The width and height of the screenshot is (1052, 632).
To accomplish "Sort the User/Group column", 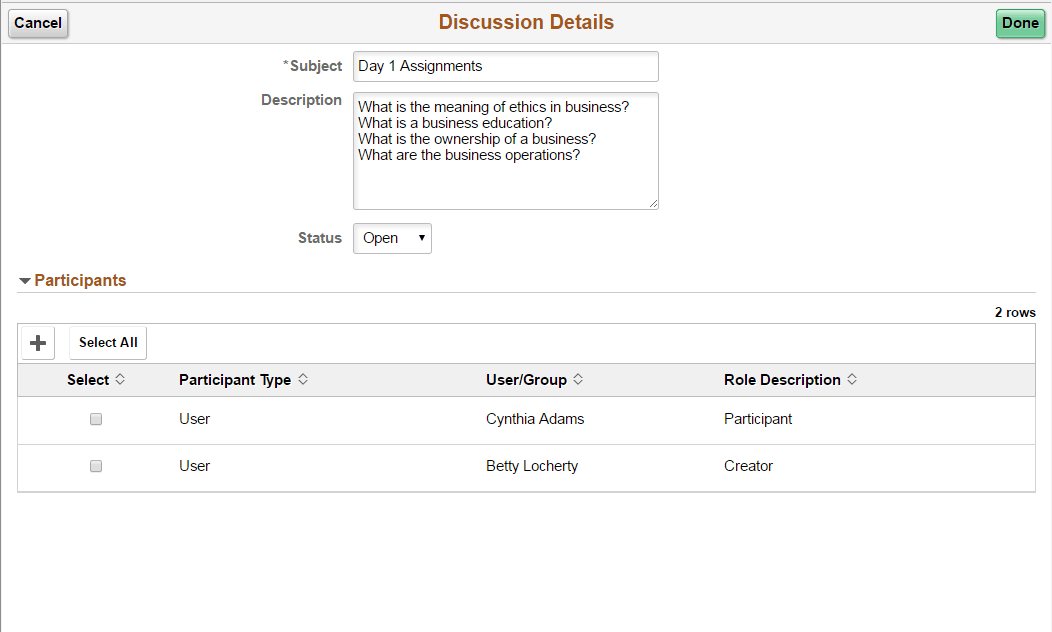I will (579, 379).
